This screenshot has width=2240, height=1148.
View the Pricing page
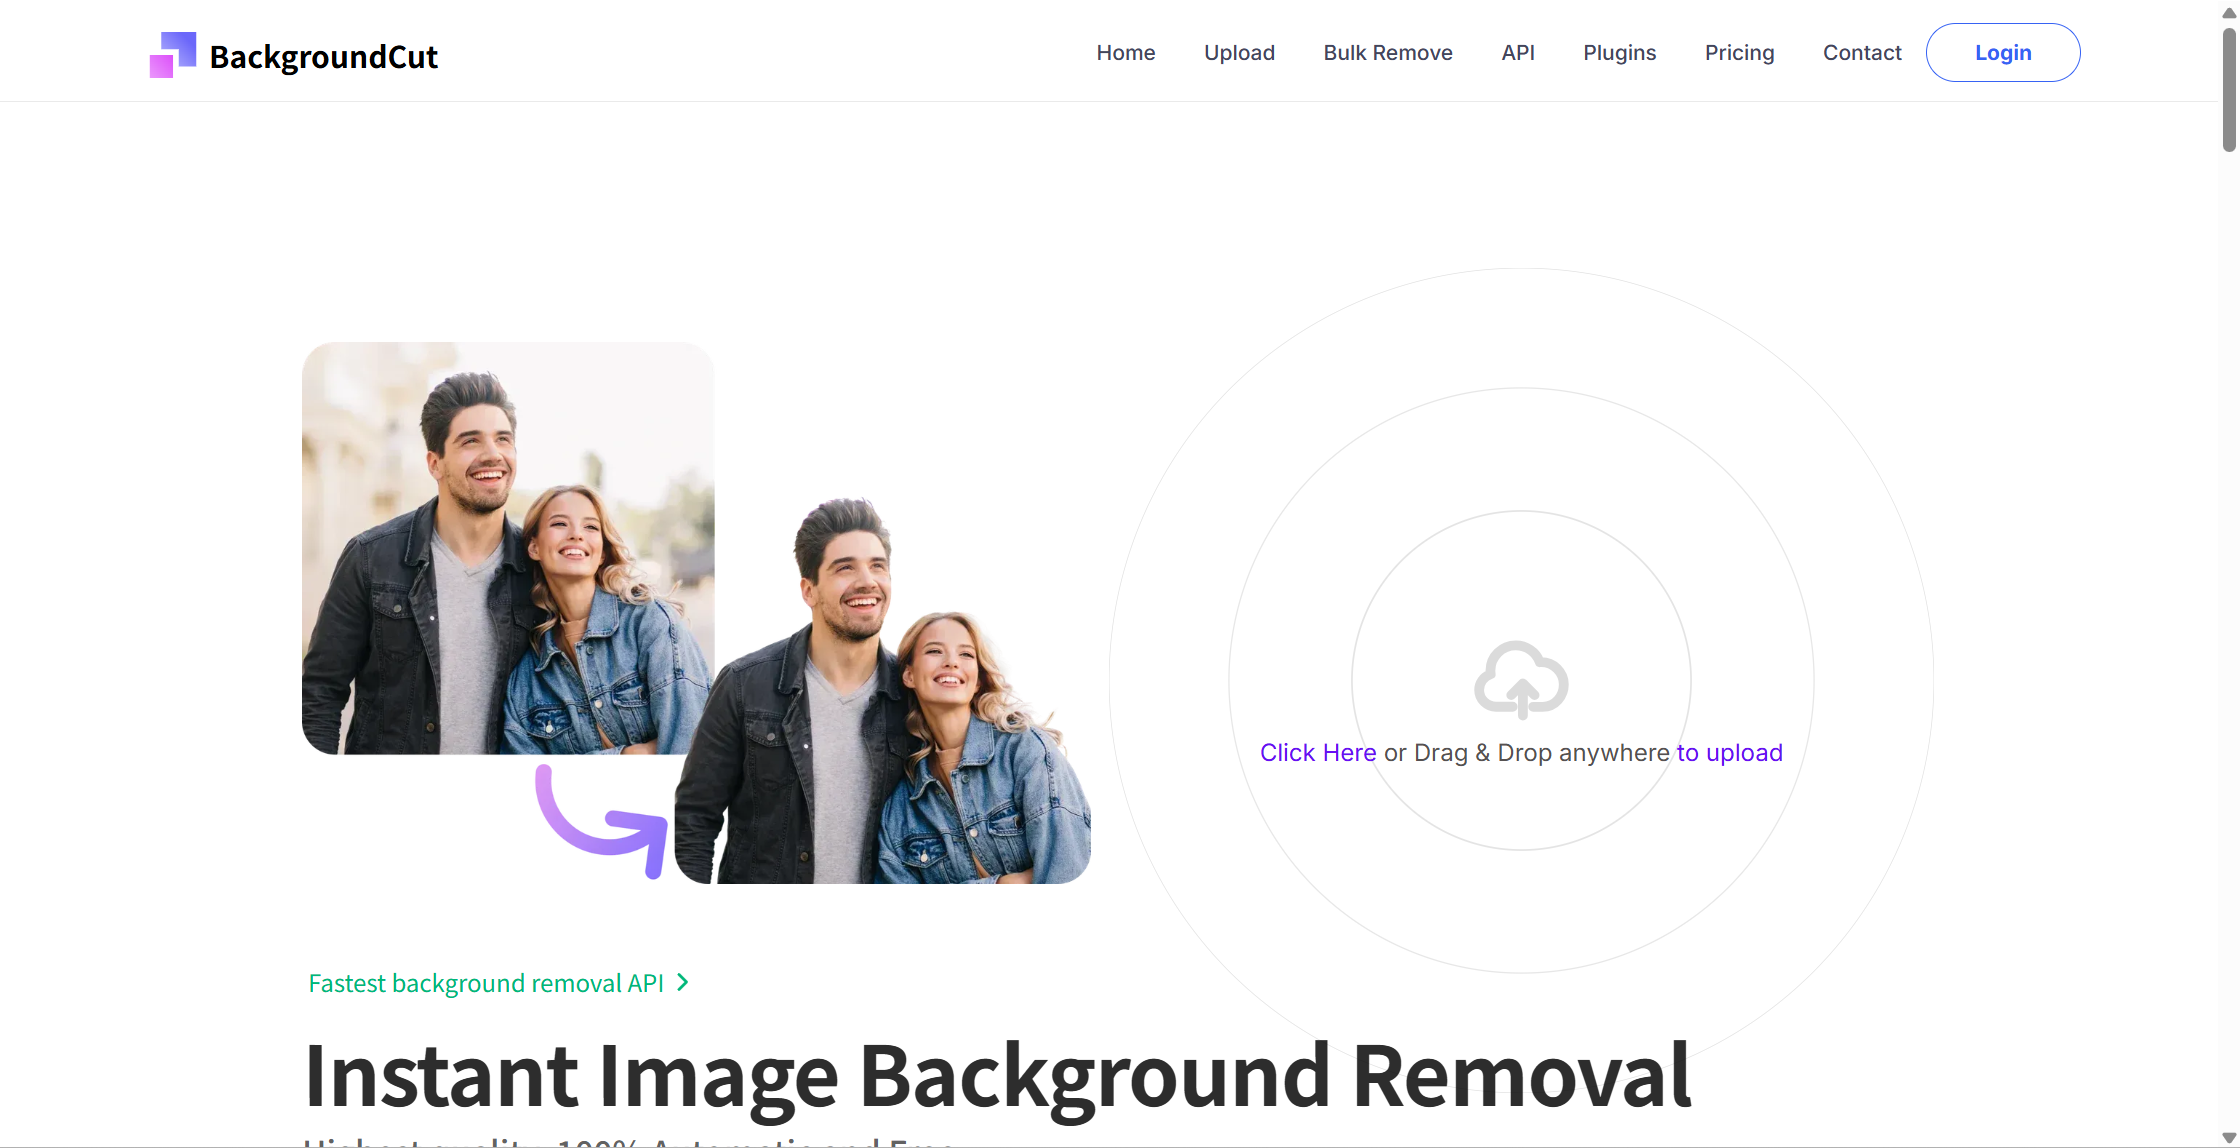point(1739,53)
